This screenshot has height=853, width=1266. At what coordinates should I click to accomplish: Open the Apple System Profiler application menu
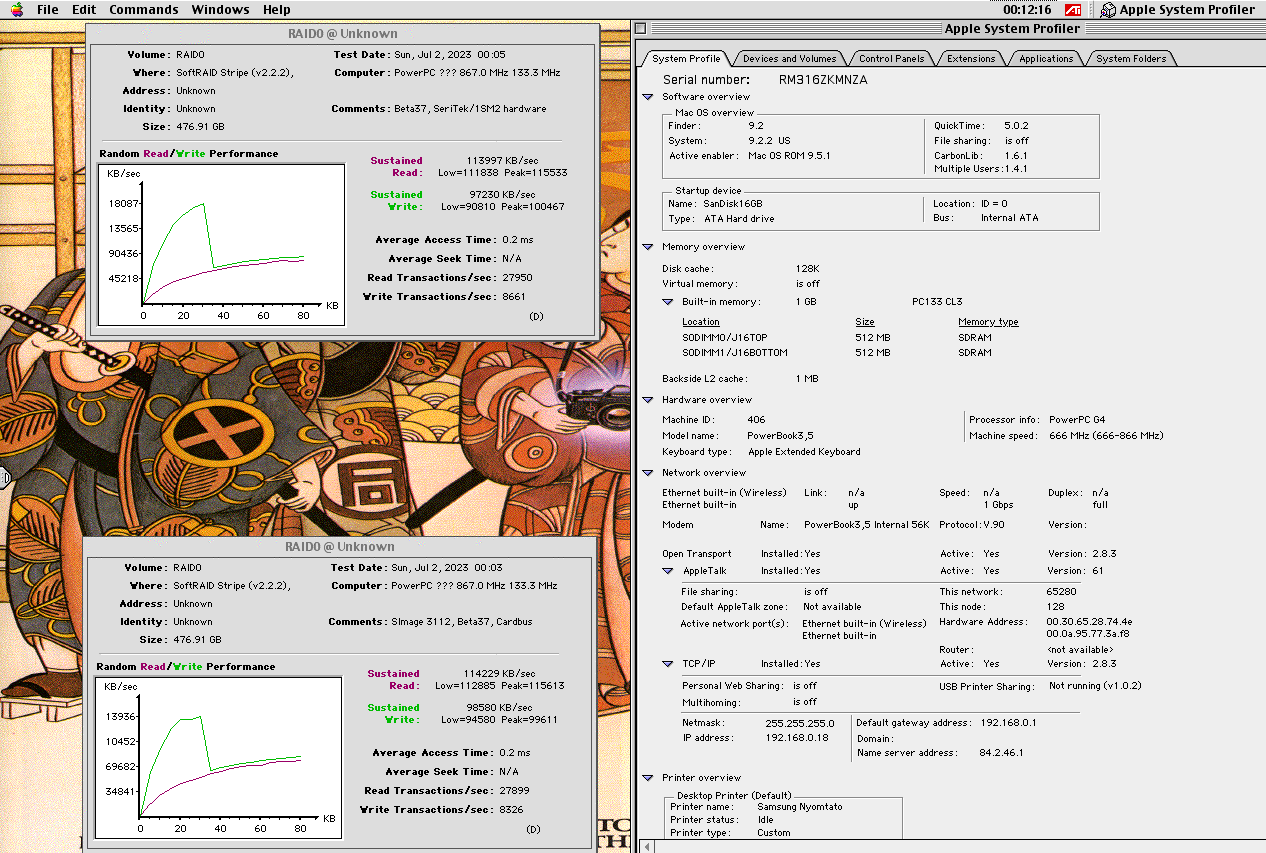[x=1178, y=10]
